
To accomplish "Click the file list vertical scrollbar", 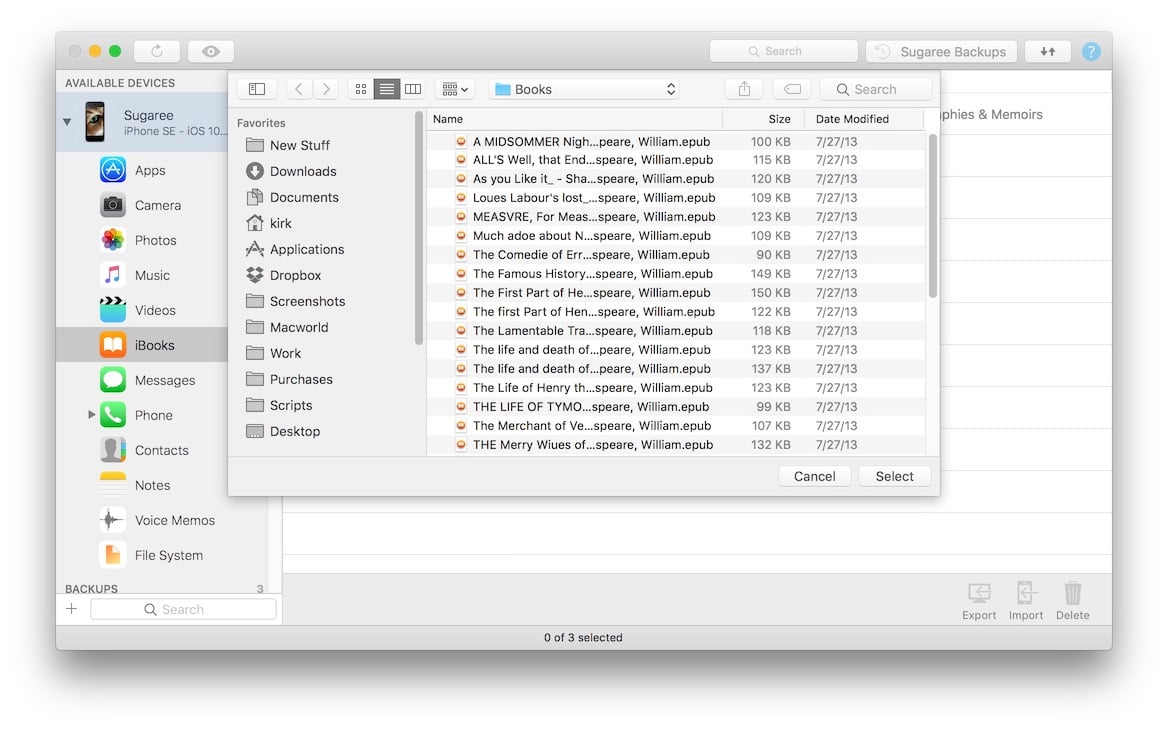I will coord(933,216).
